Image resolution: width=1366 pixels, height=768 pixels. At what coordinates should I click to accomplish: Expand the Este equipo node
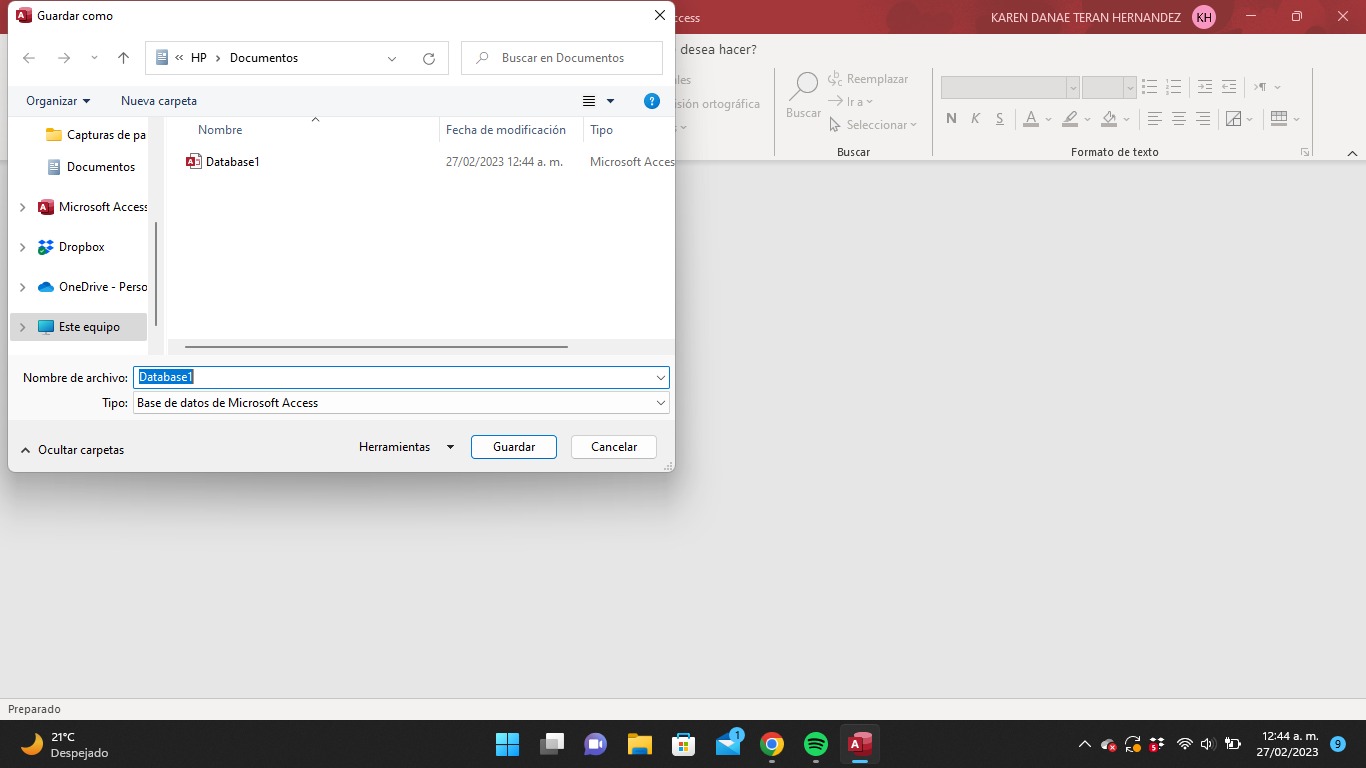click(x=23, y=327)
